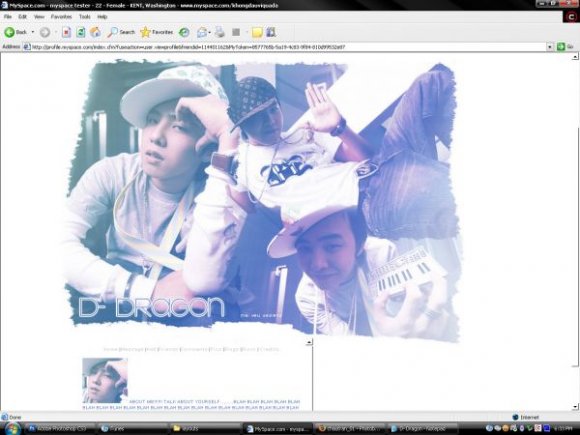
Task: Click the grey Forward arrow button
Action: [x=44, y=32]
